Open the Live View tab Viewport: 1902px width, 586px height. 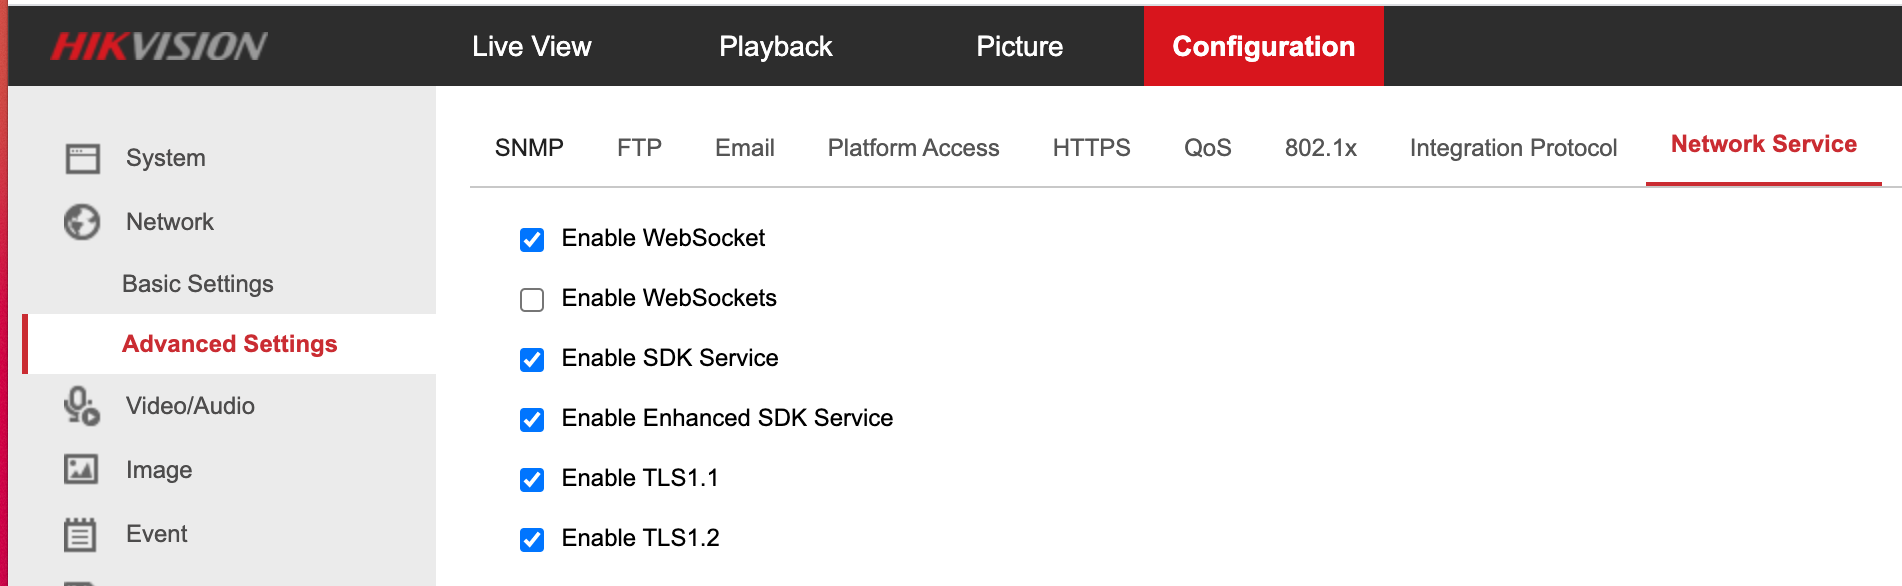531,46
